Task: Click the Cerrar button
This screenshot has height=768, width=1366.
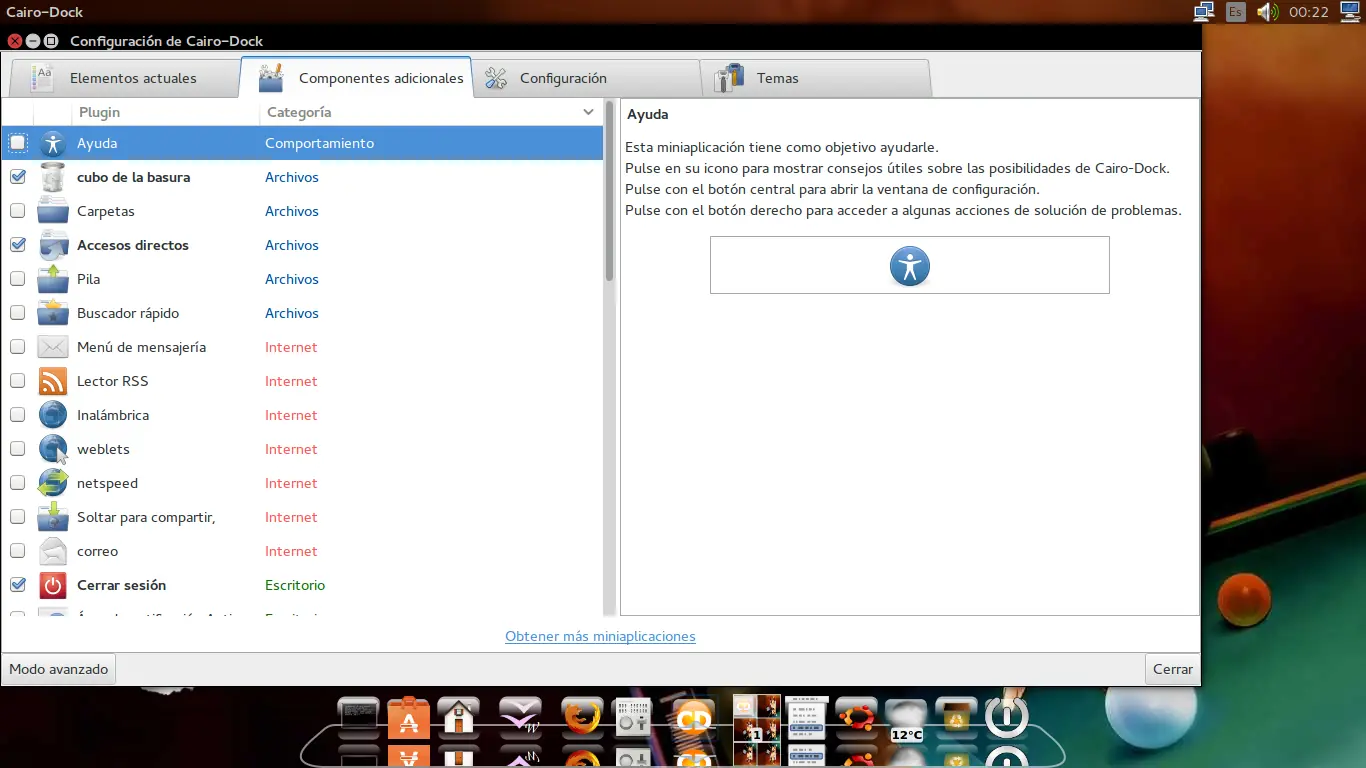Action: [1172, 669]
